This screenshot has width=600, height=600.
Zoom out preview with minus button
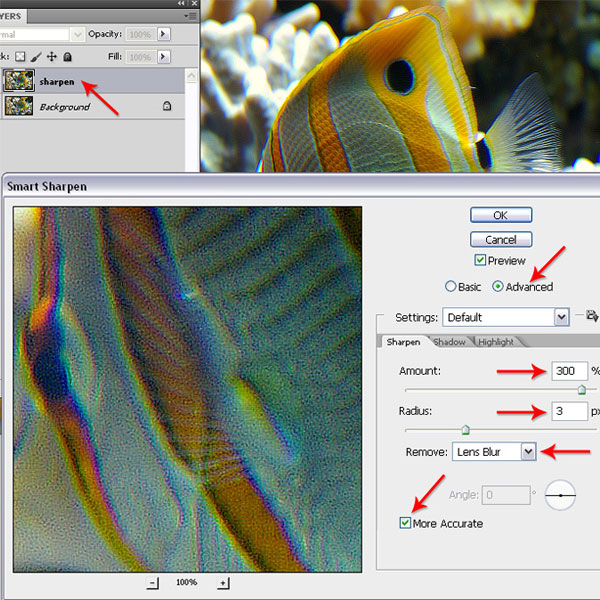tap(152, 583)
